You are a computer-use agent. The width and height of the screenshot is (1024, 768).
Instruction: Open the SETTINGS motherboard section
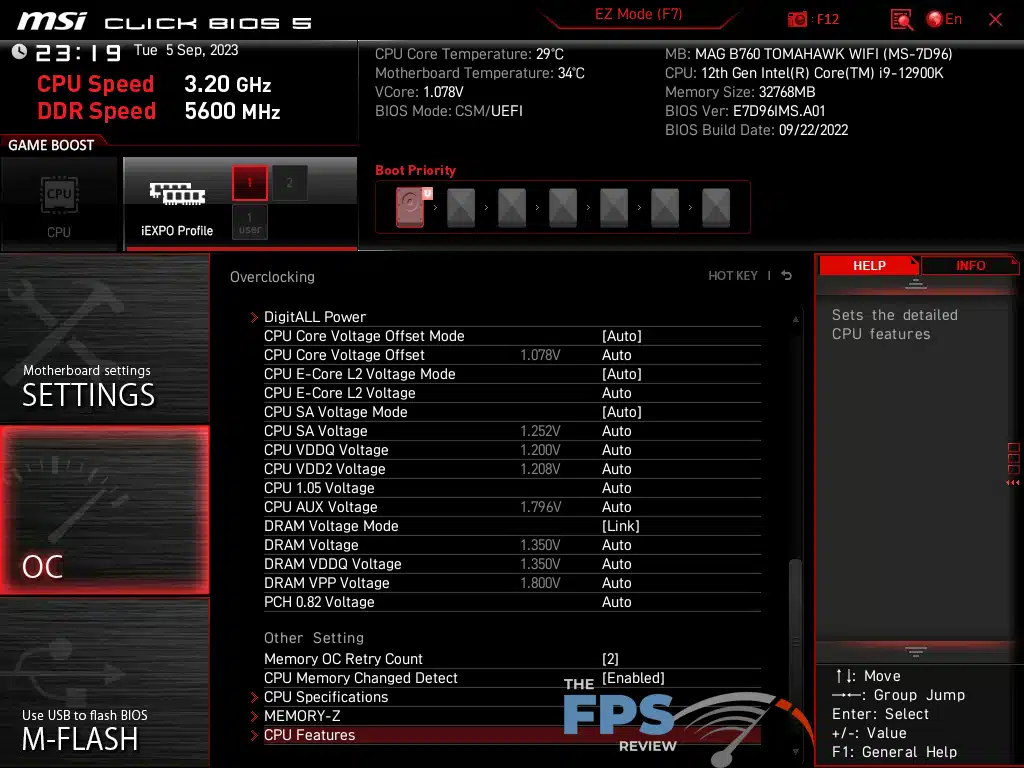pos(104,338)
